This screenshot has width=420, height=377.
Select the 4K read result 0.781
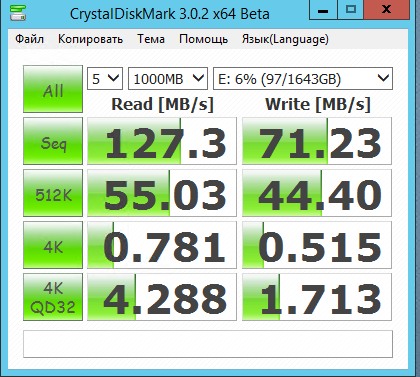click(x=162, y=245)
